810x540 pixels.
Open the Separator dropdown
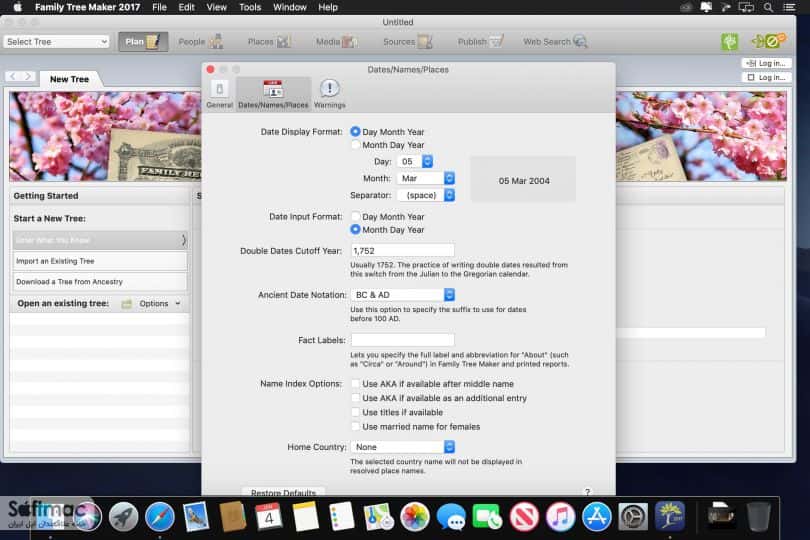click(426, 195)
